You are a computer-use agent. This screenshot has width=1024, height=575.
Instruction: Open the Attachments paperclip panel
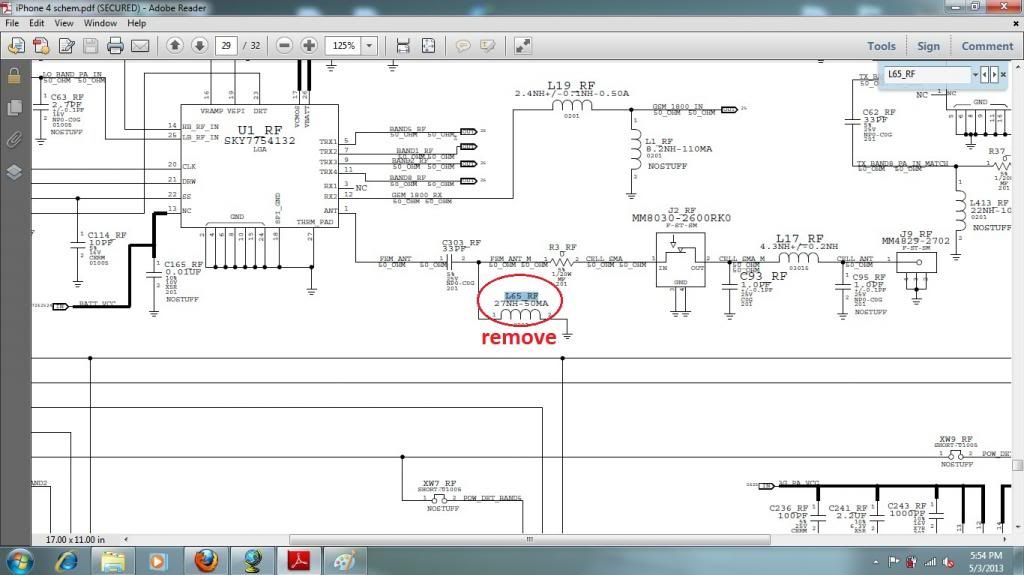click(x=14, y=139)
